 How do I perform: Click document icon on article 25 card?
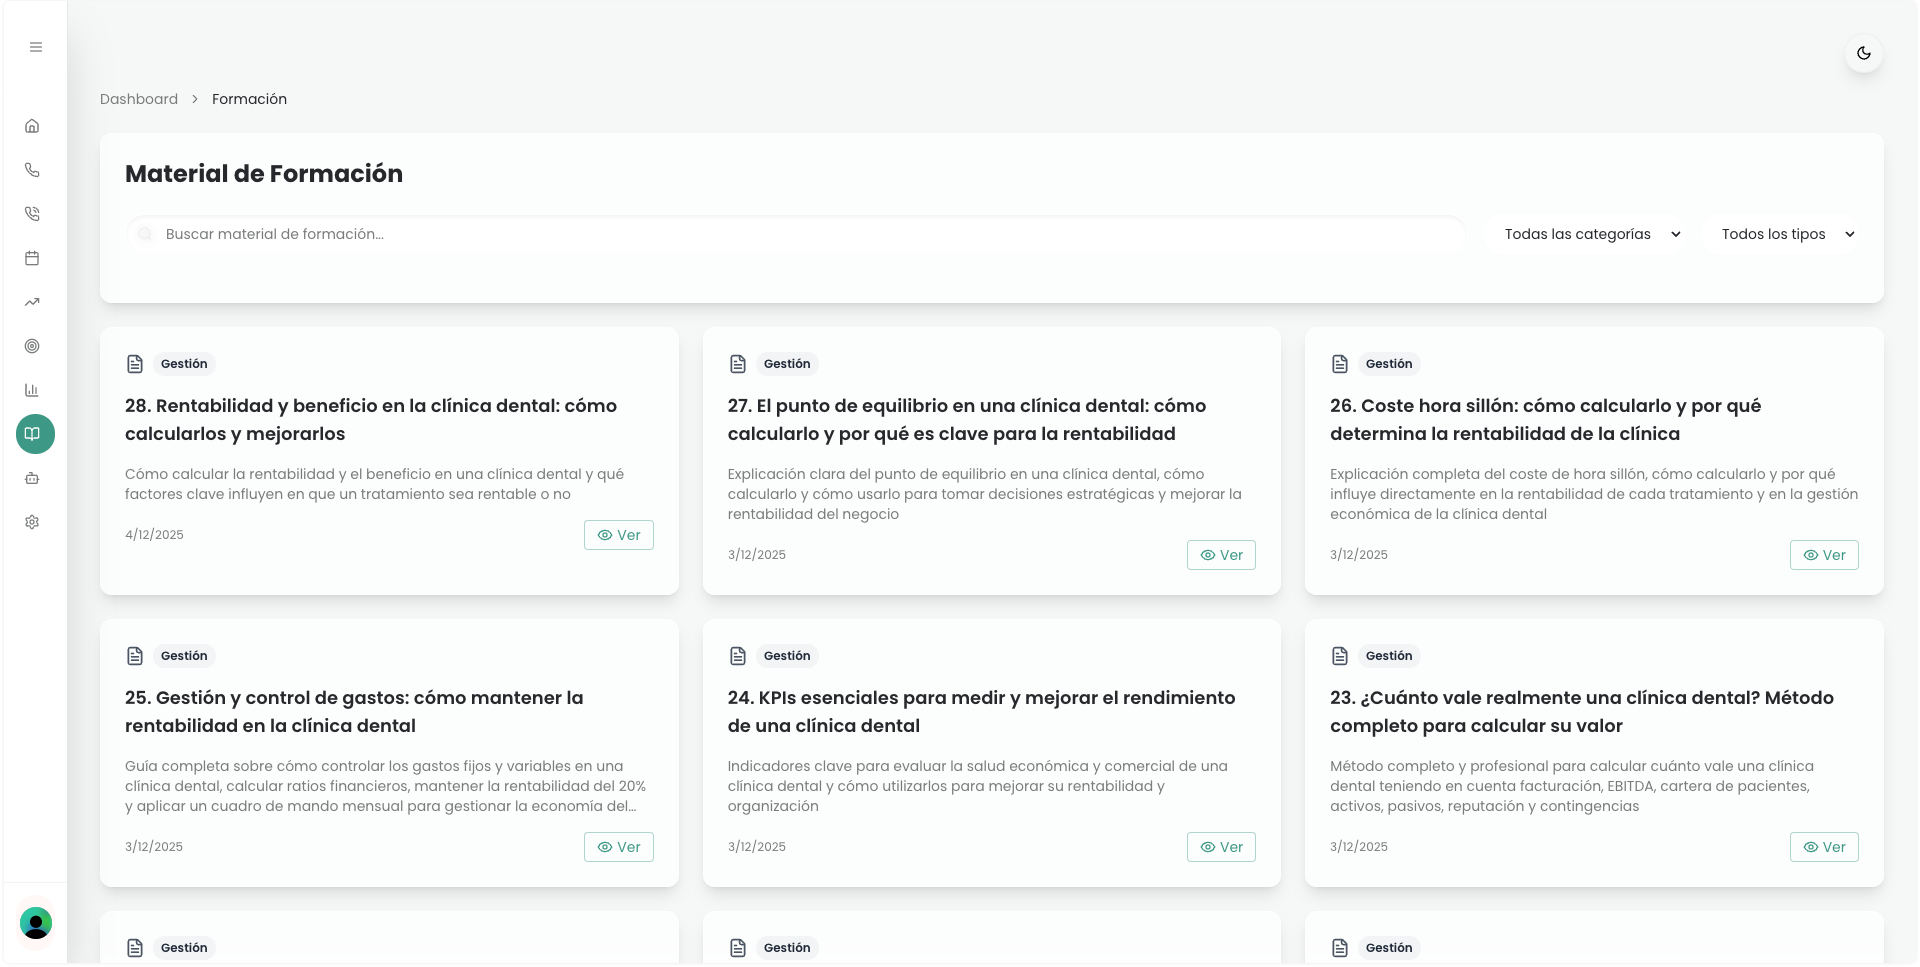coord(135,656)
